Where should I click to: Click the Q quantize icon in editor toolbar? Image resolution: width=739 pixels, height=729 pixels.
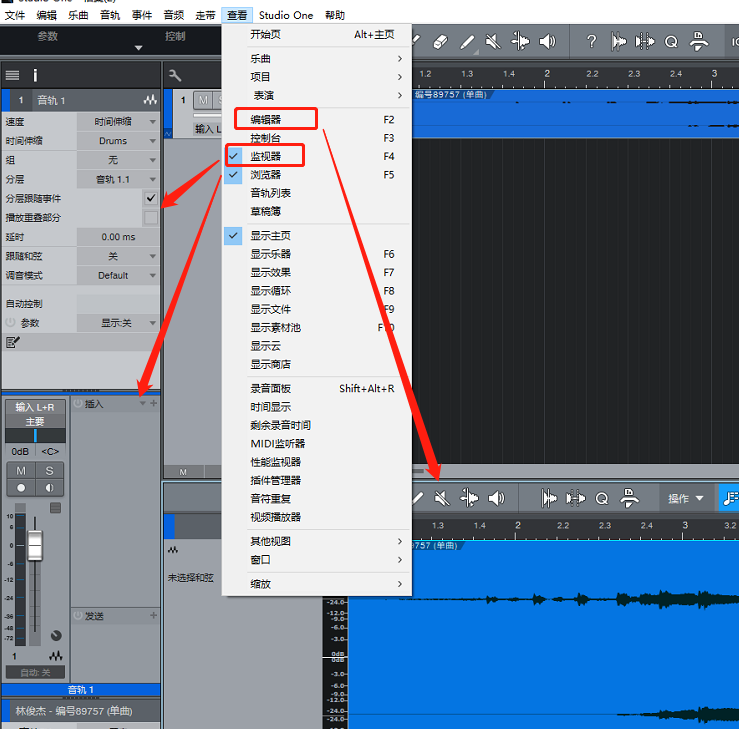click(x=602, y=499)
